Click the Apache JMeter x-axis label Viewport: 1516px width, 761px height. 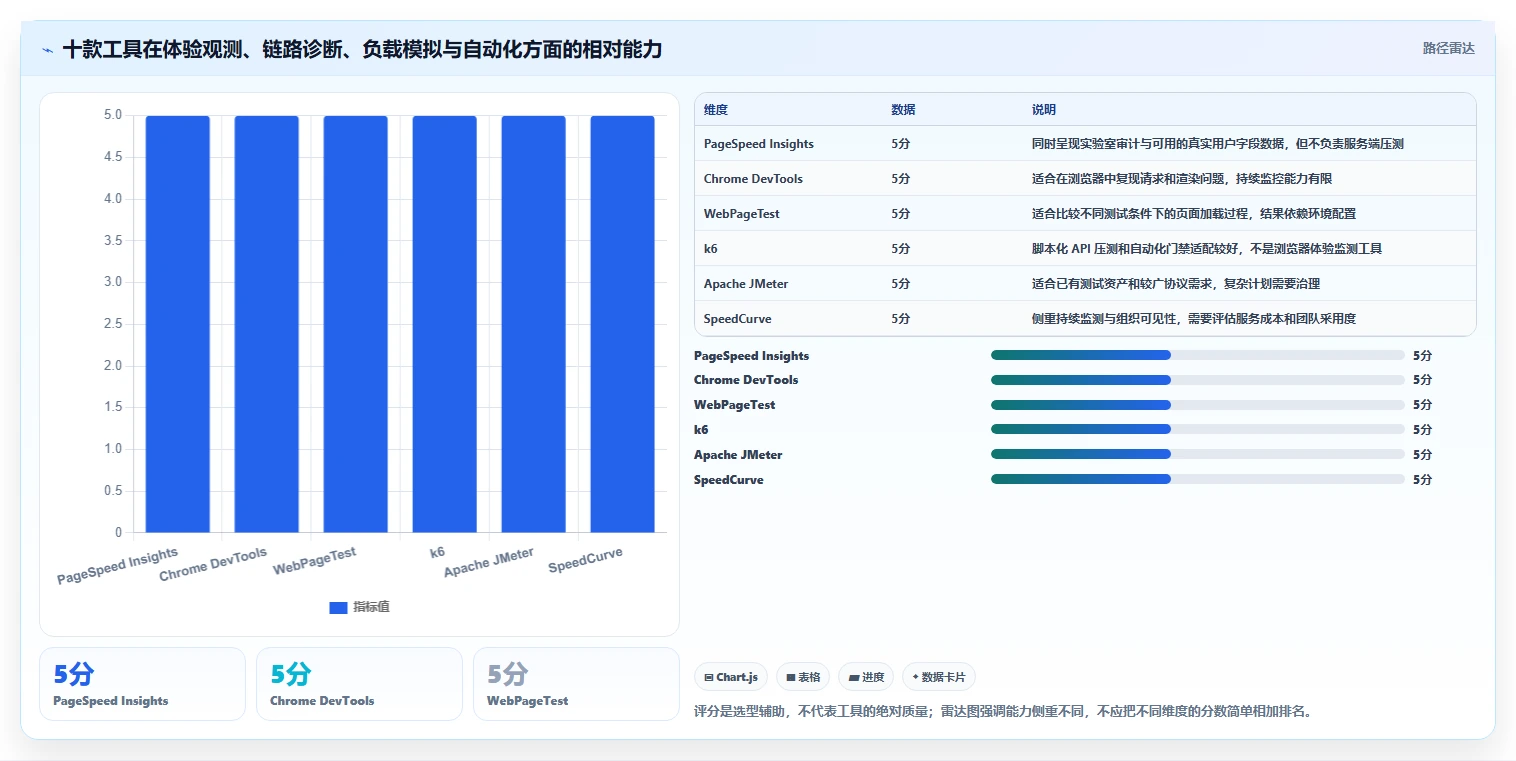tap(489, 562)
